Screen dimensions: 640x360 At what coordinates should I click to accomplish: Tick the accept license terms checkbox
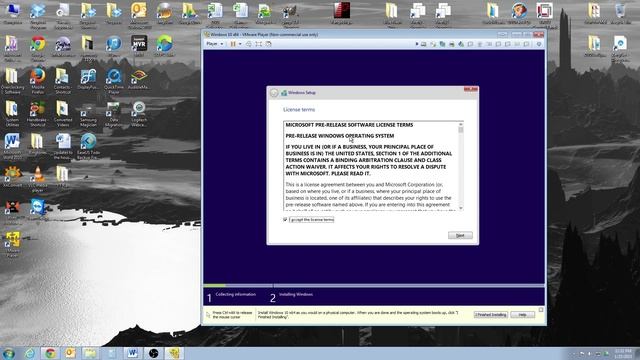pyautogui.click(x=285, y=220)
